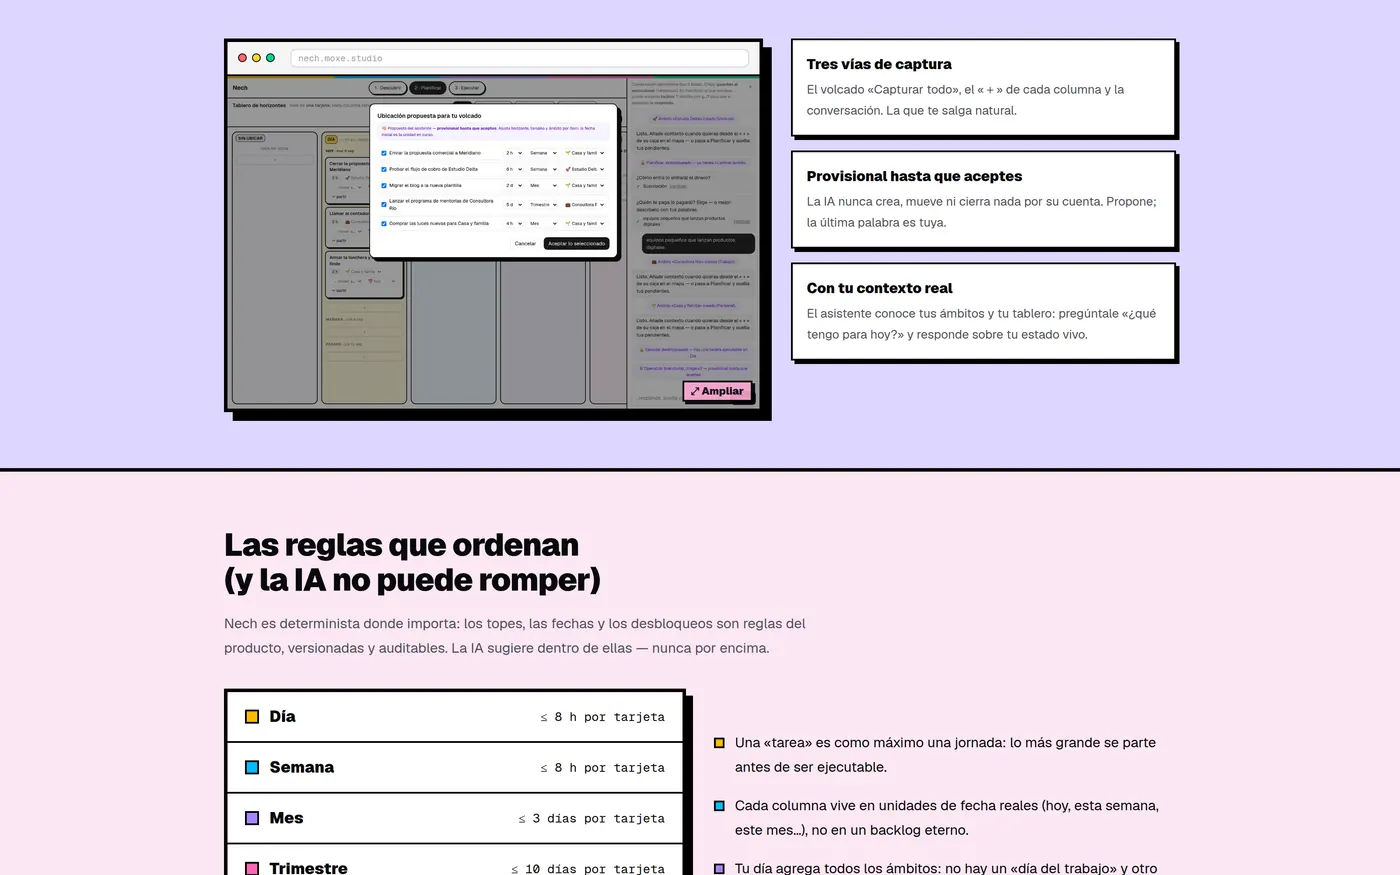Click the purple Mes square icon
The height and width of the screenshot is (875, 1400).
[252, 818]
